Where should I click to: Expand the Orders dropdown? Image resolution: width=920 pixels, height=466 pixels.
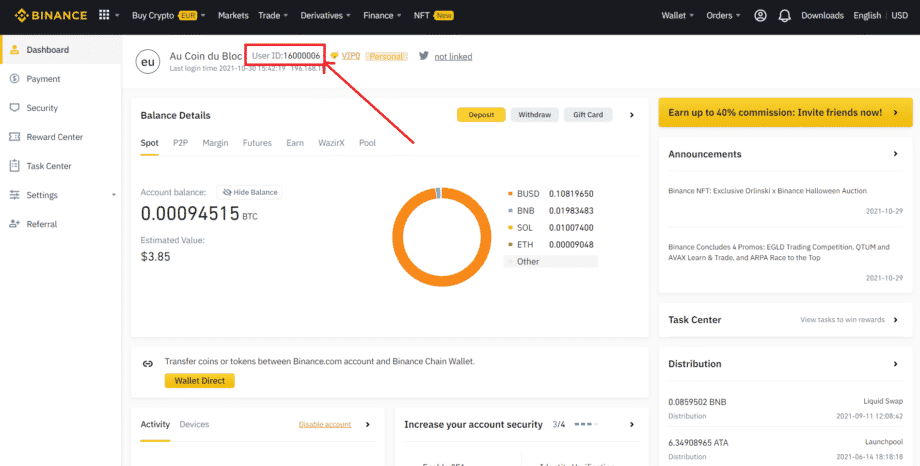coord(738,16)
